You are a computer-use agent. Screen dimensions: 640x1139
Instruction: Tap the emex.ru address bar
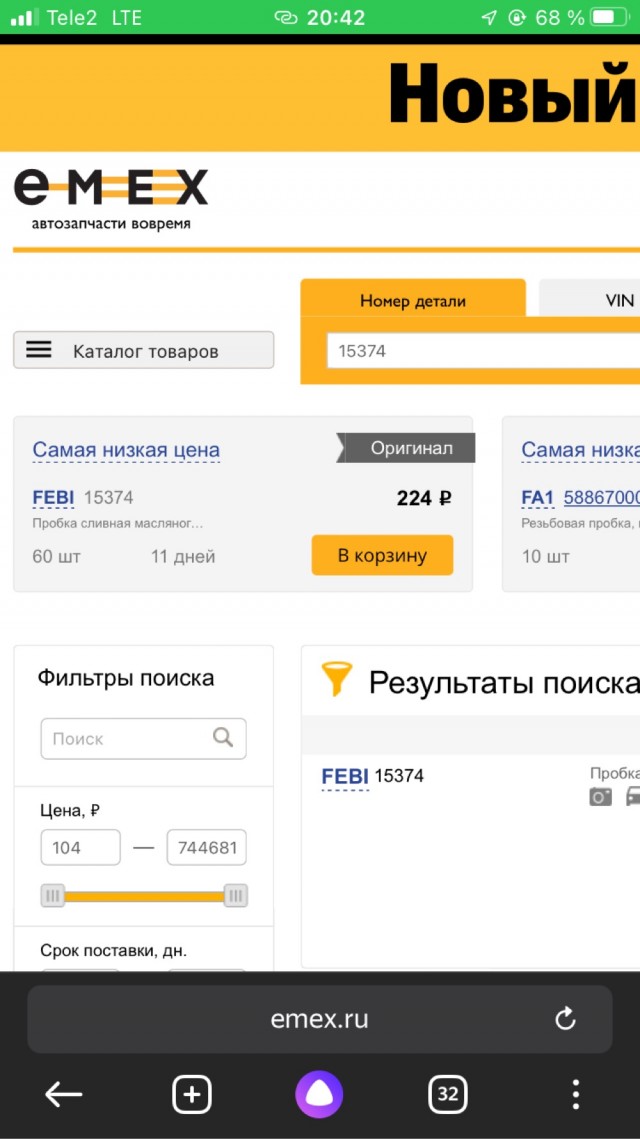click(x=320, y=1019)
